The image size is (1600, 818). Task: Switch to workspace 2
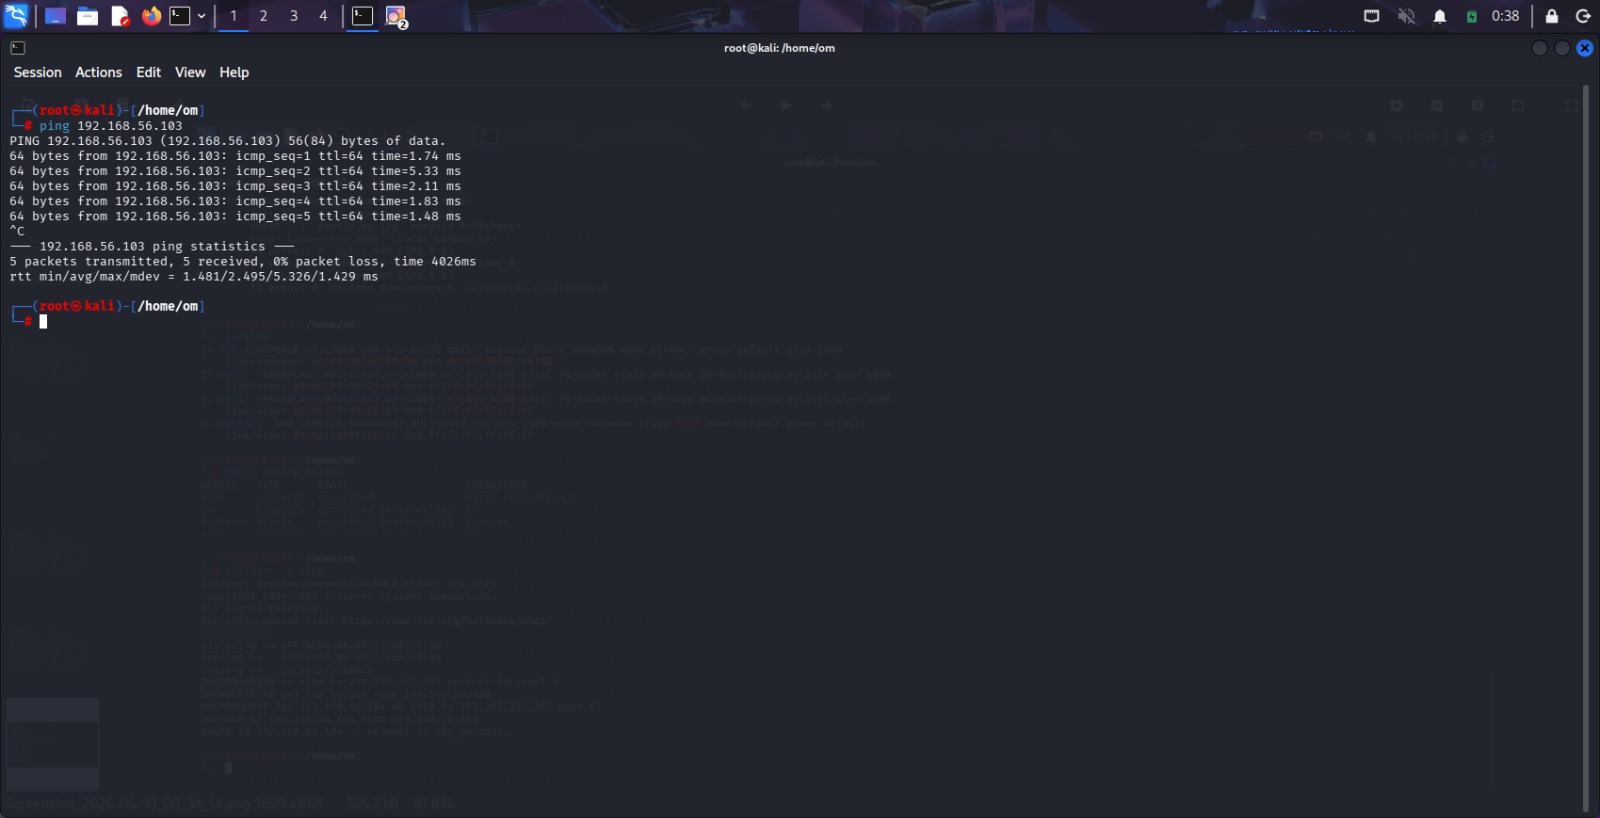point(263,16)
